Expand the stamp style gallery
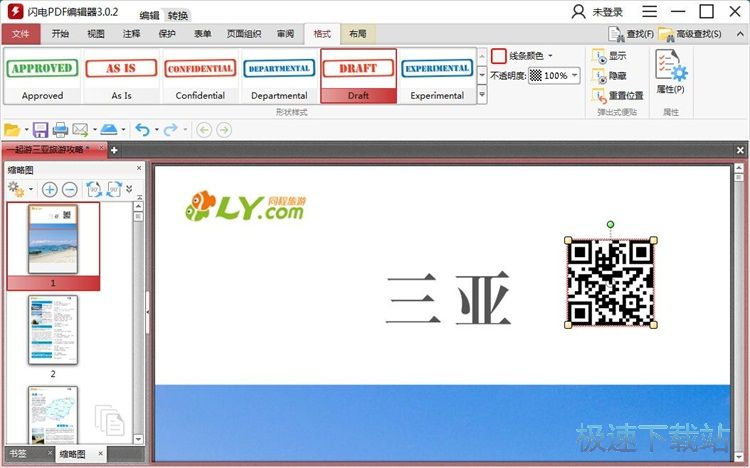The width and height of the screenshot is (750, 468). (482, 94)
